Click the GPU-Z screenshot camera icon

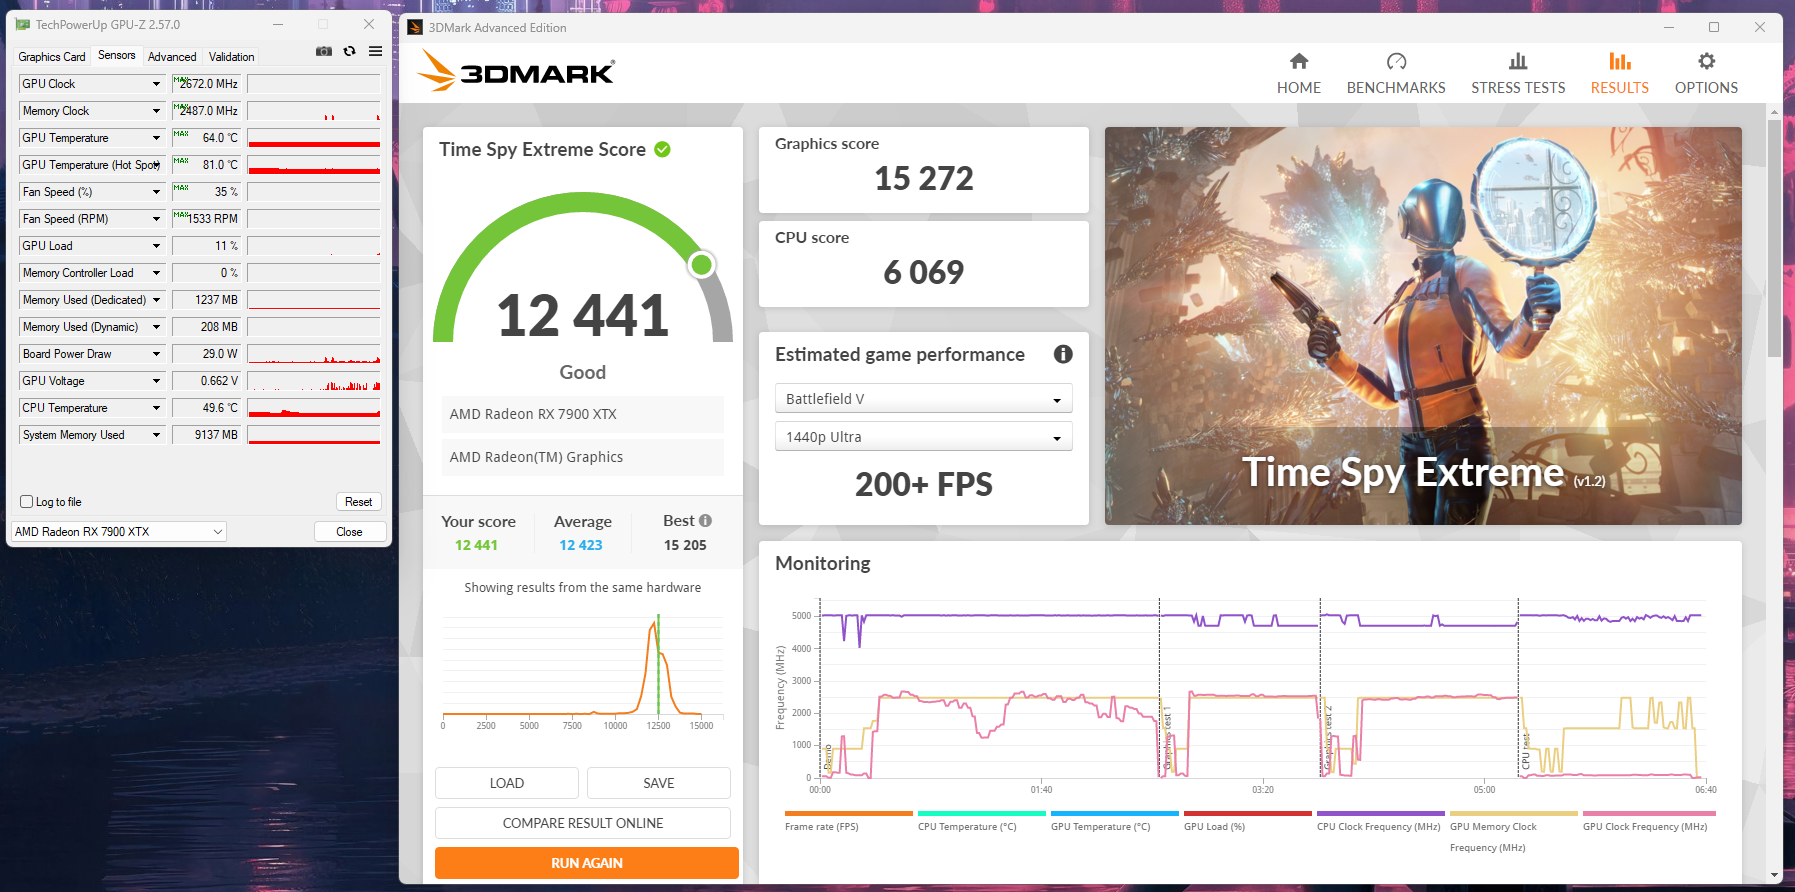[x=324, y=51]
